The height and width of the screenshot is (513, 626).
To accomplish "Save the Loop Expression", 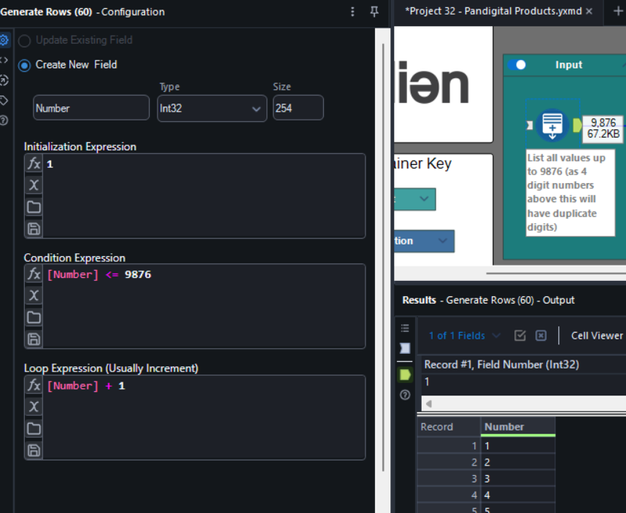I will point(34,450).
